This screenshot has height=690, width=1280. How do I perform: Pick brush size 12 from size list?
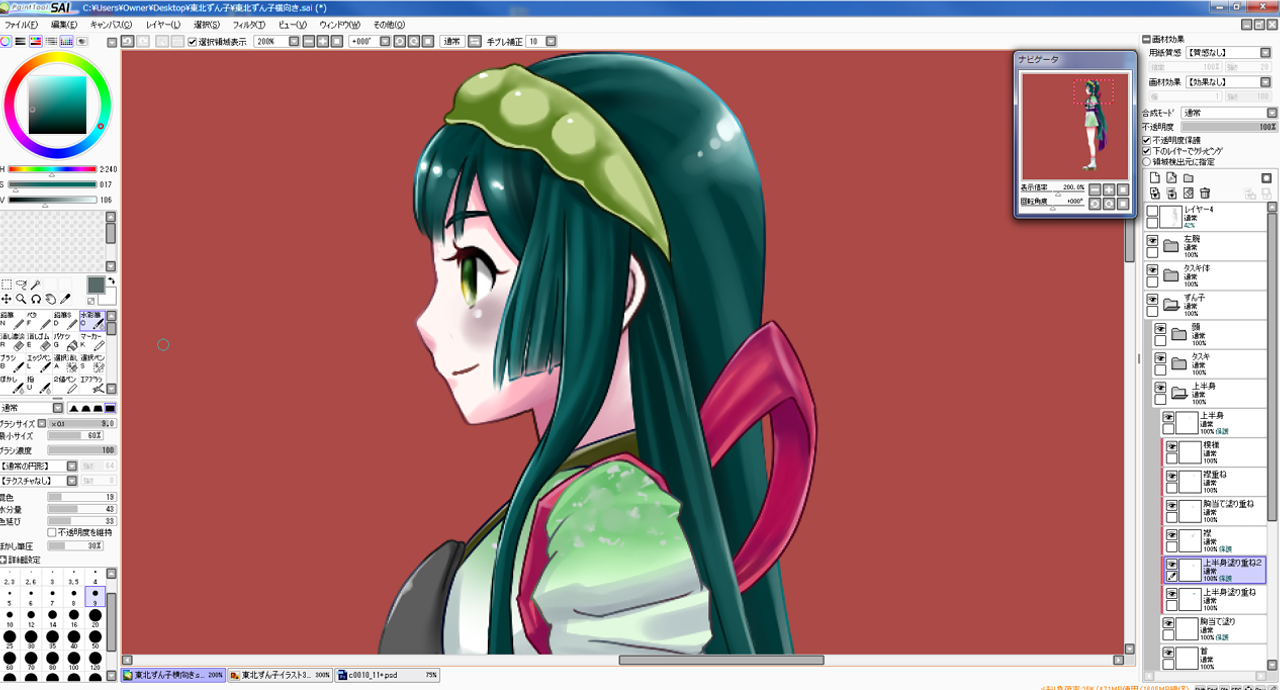(x=31, y=617)
